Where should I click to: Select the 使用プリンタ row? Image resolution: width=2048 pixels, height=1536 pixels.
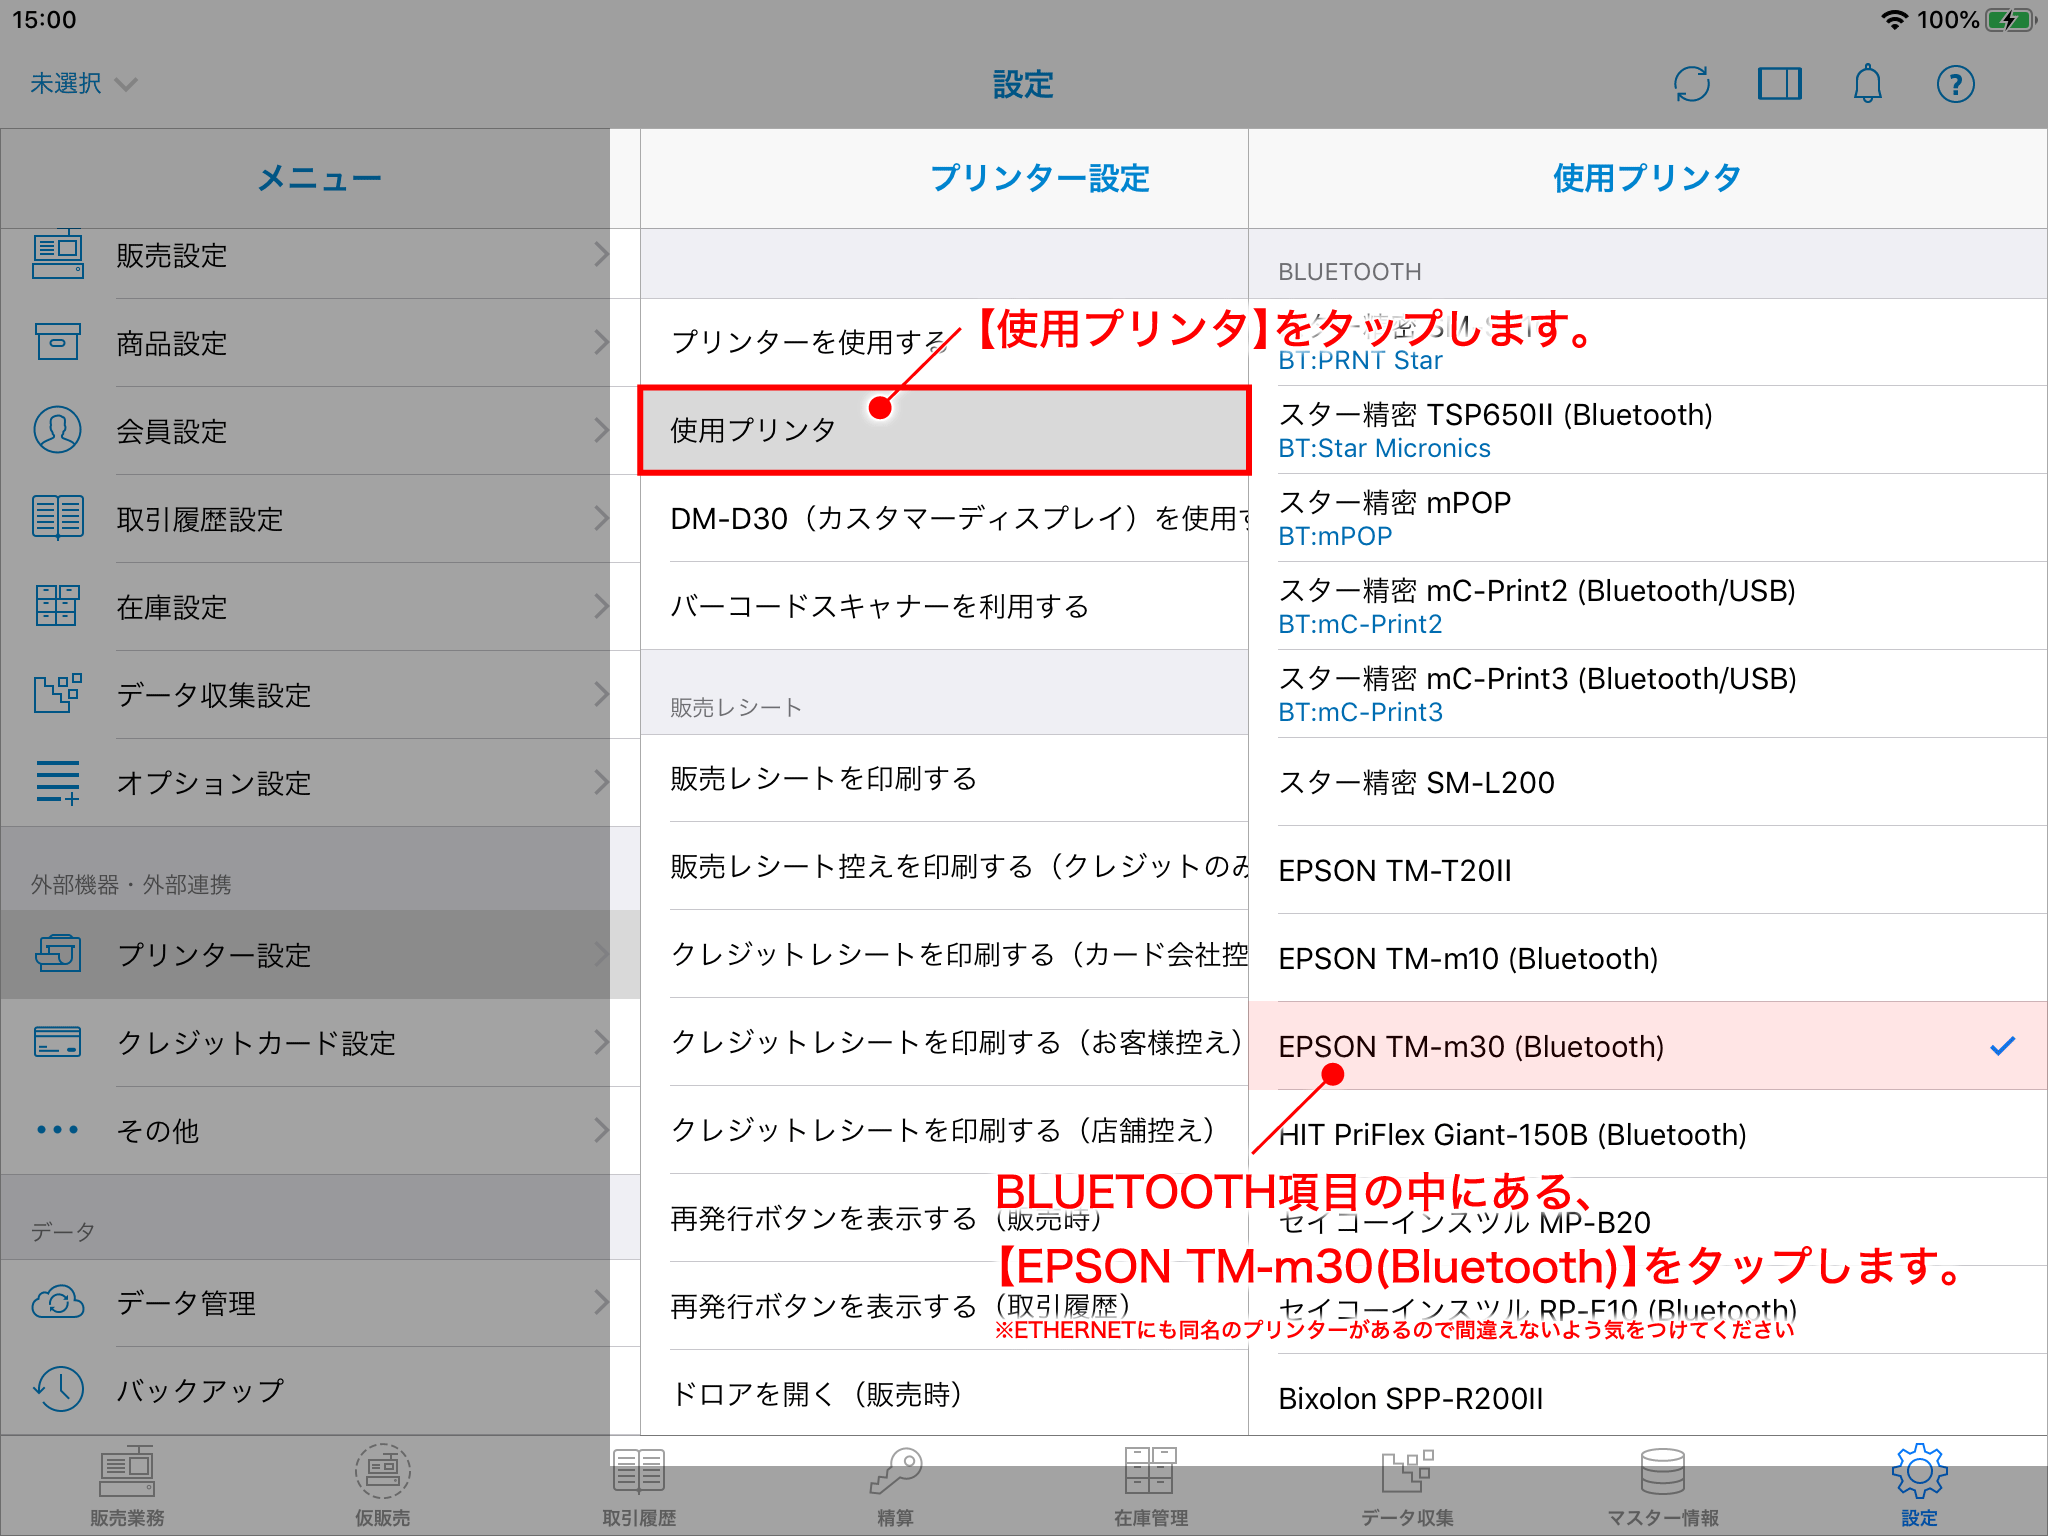tap(944, 430)
